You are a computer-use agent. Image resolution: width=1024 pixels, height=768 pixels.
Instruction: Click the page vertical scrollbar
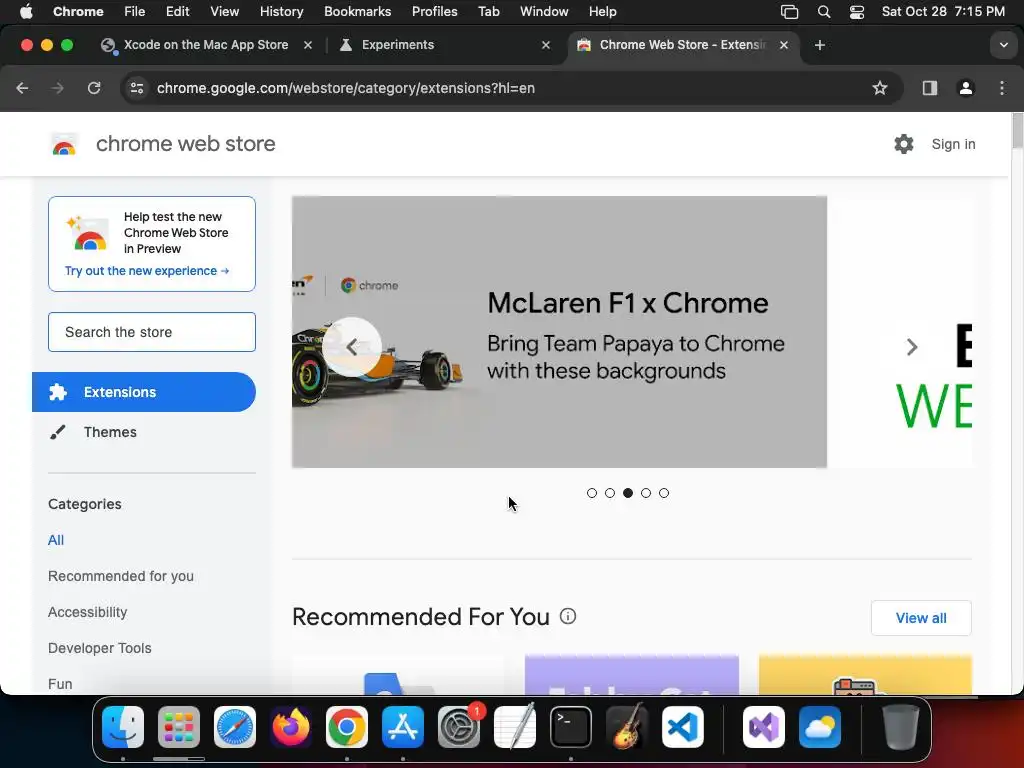pos(1017,131)
